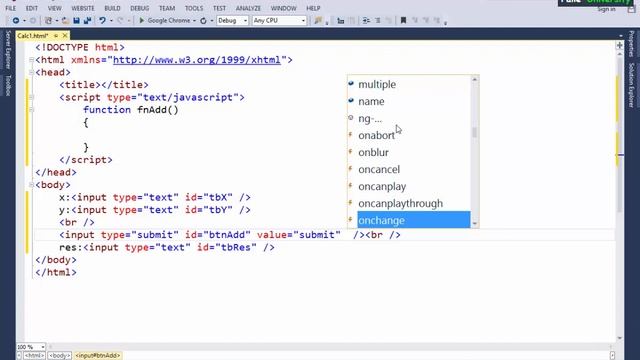Click the Open File folder icon
640x360 pixels.
point(65,20)
